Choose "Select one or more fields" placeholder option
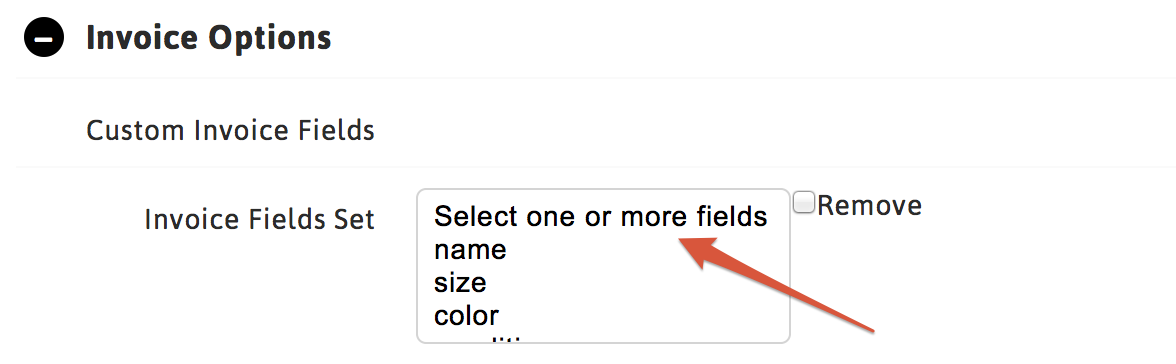 coord(600,216)
